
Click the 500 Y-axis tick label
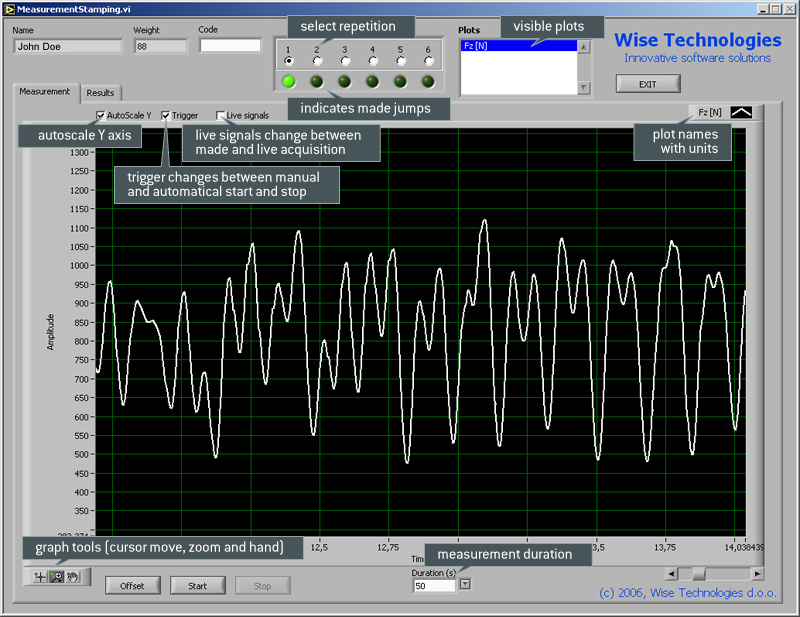click(x=82, y=454)
